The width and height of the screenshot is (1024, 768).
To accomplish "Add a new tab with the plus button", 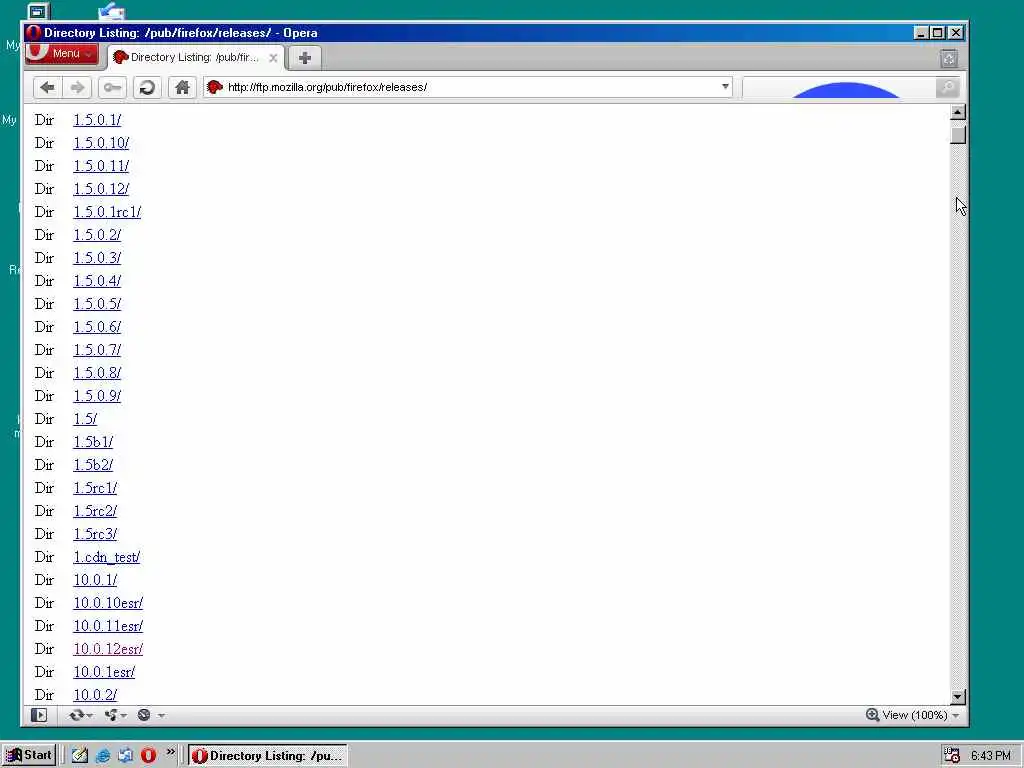I will [x=304, y=57].
